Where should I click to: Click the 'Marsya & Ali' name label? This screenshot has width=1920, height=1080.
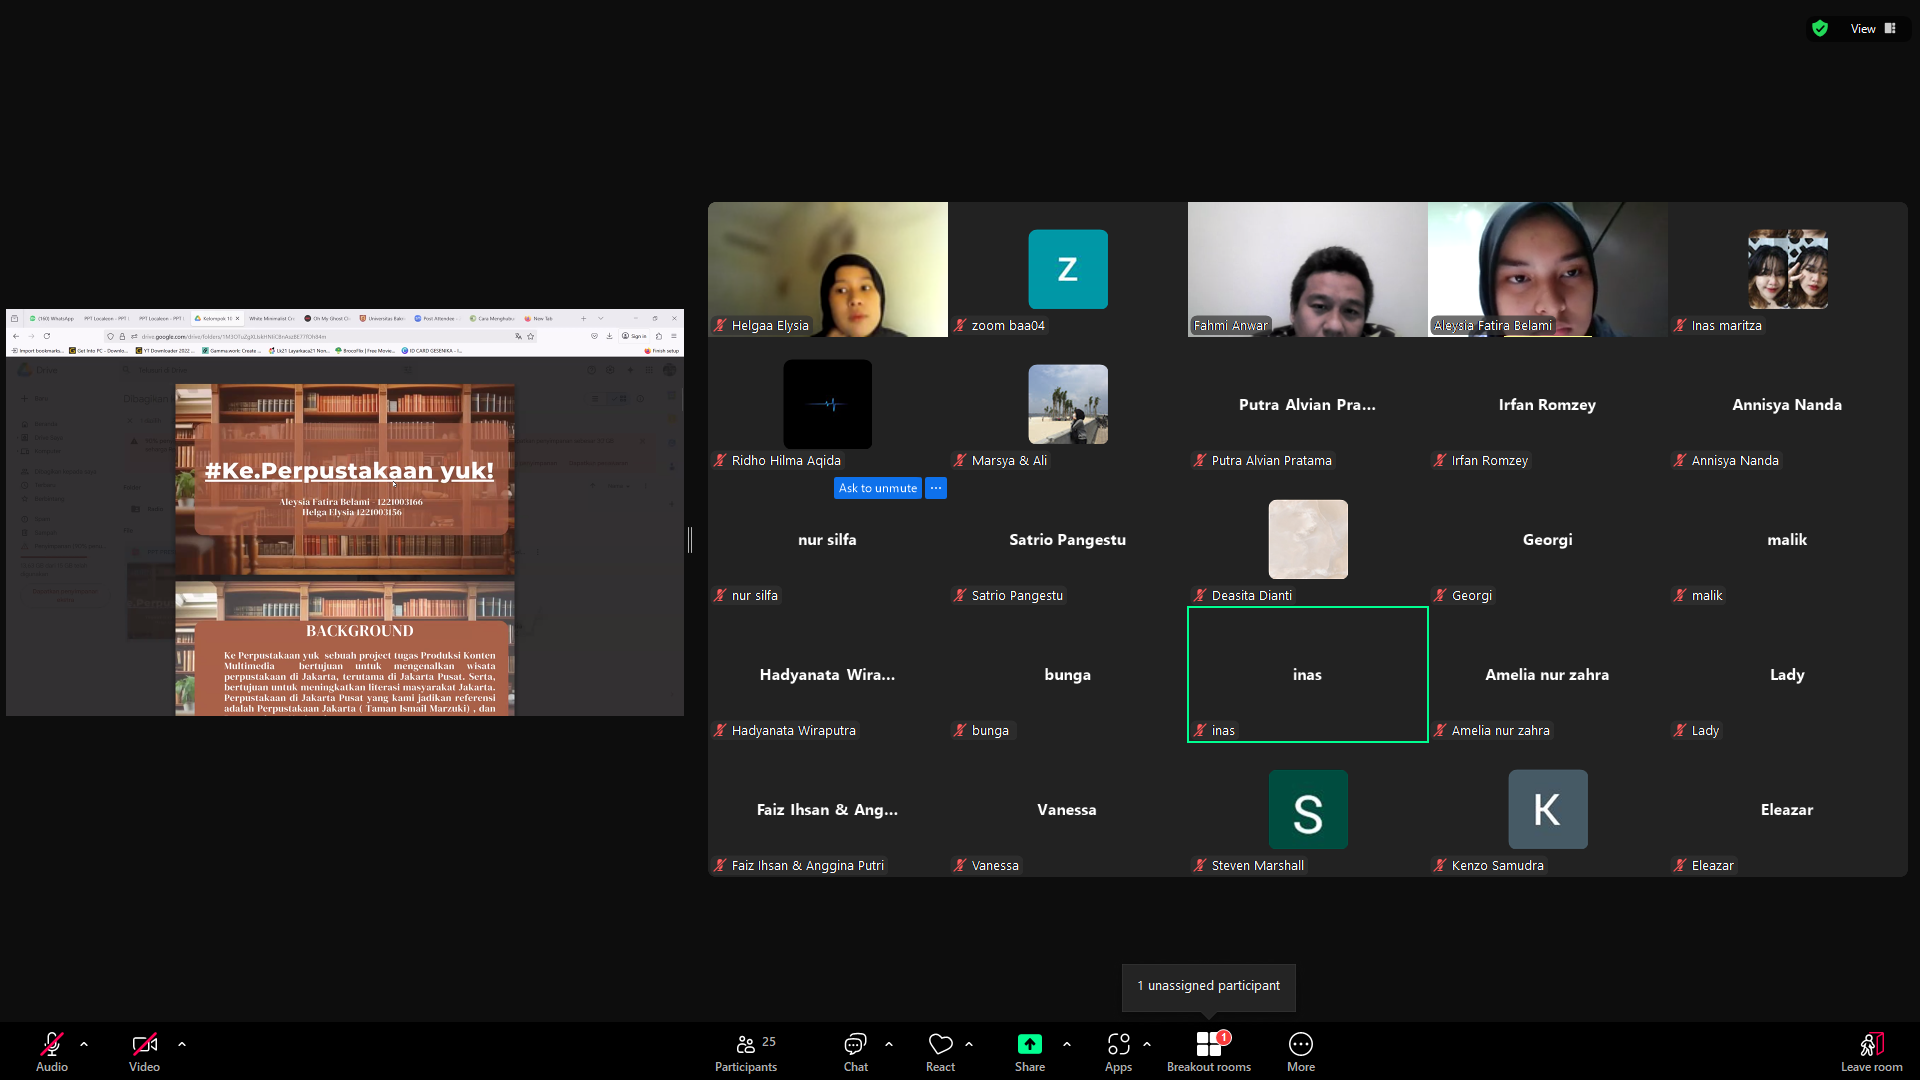[1009, 460]
